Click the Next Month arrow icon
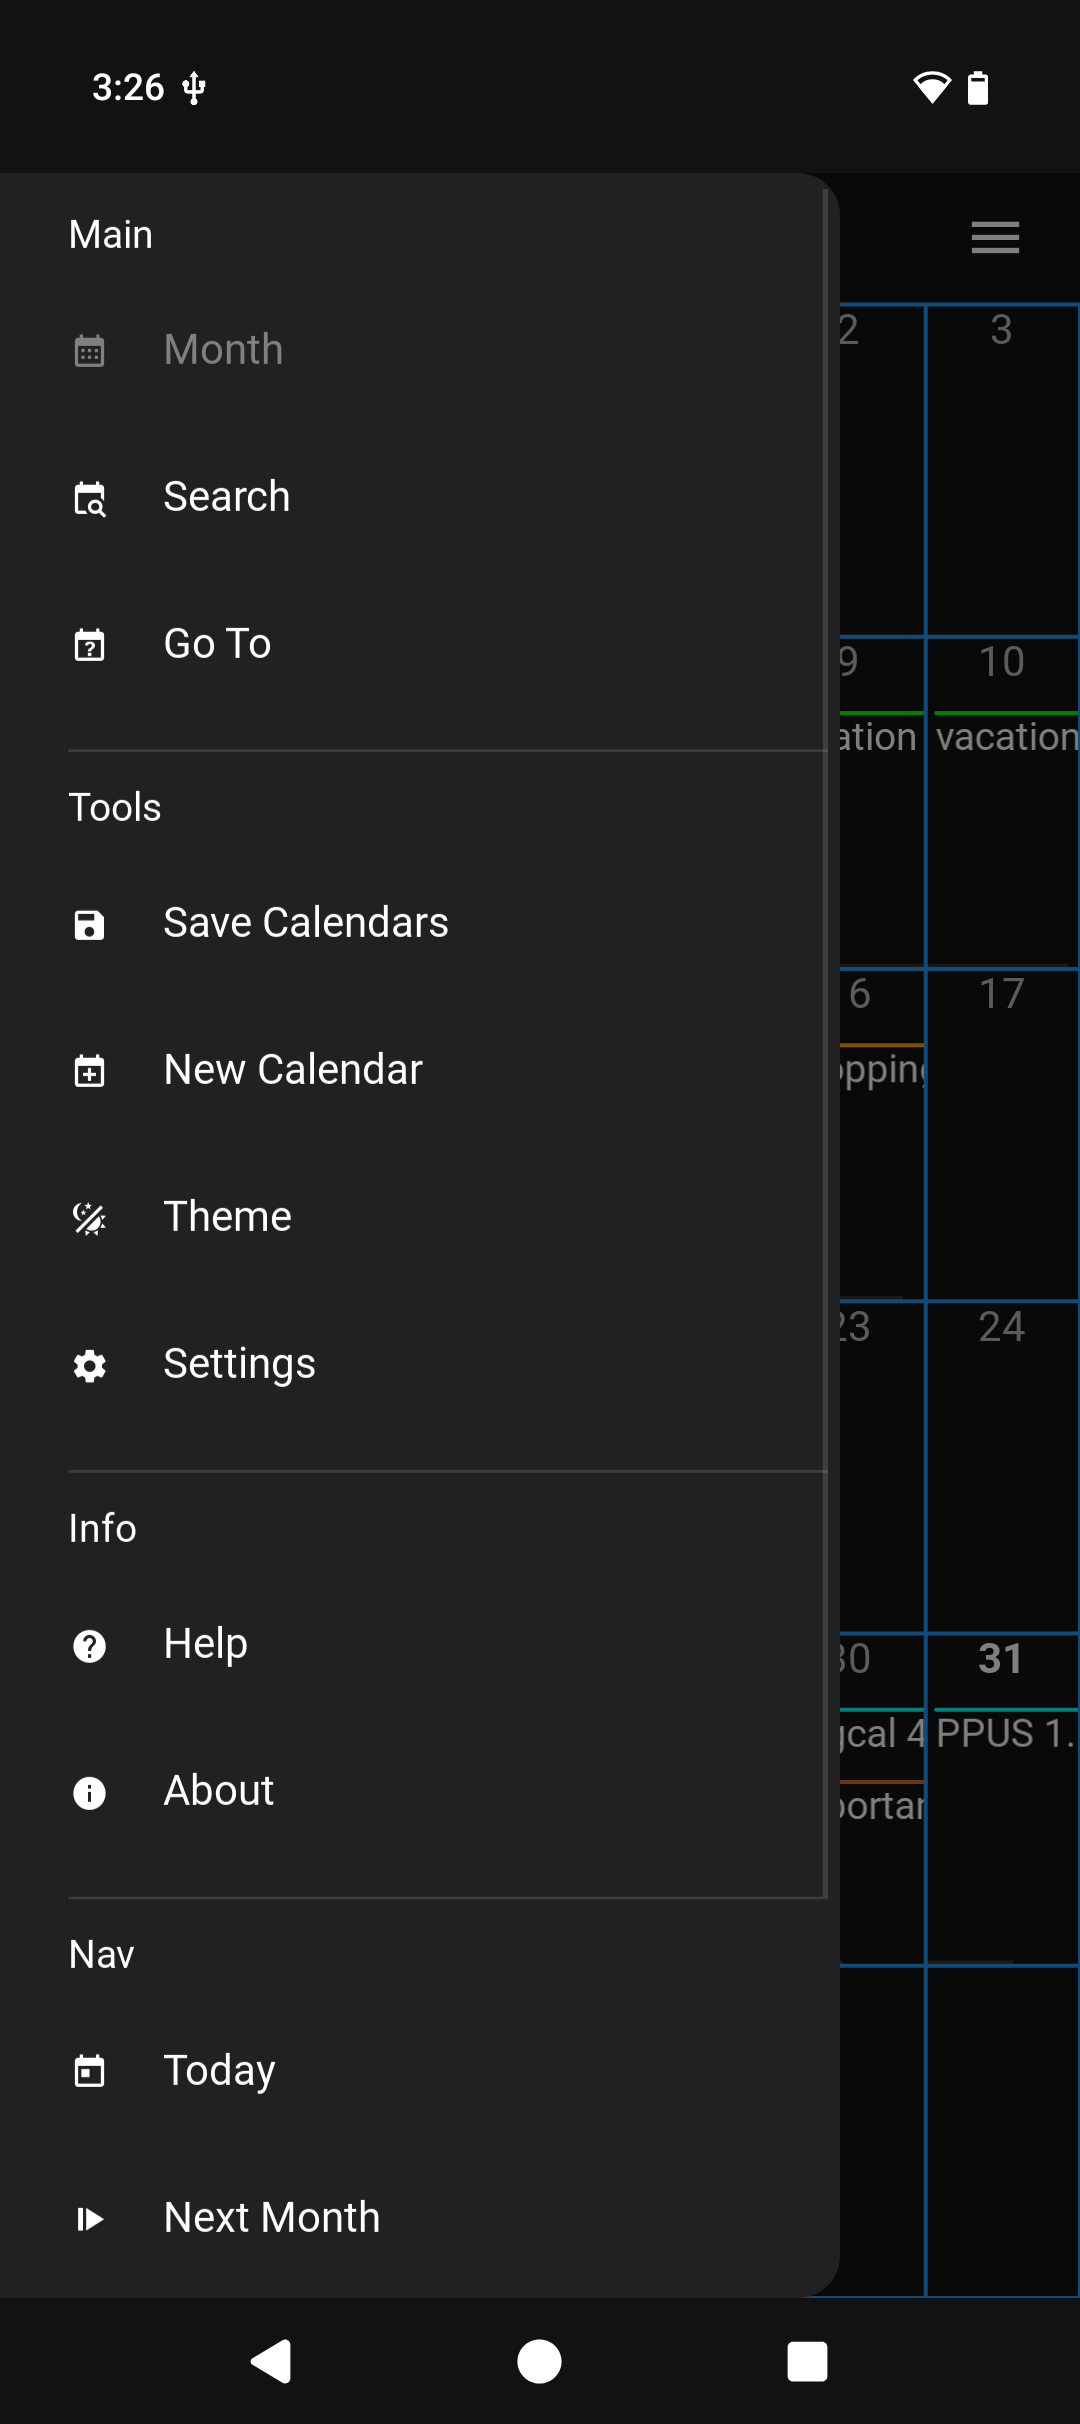The height and width of the screenshot is (2424, 1080). click(90, 2219)
